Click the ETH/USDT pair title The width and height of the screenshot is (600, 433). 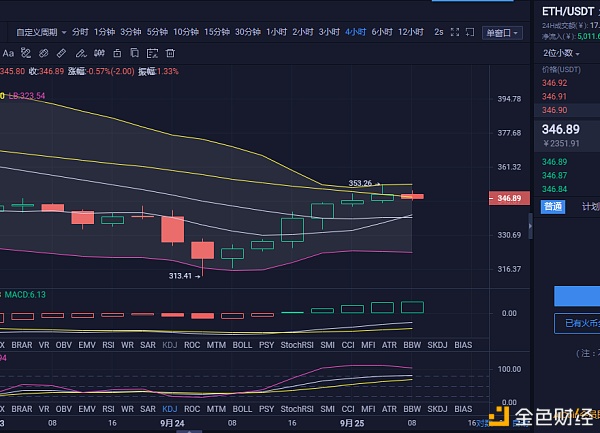pos(567,11)
